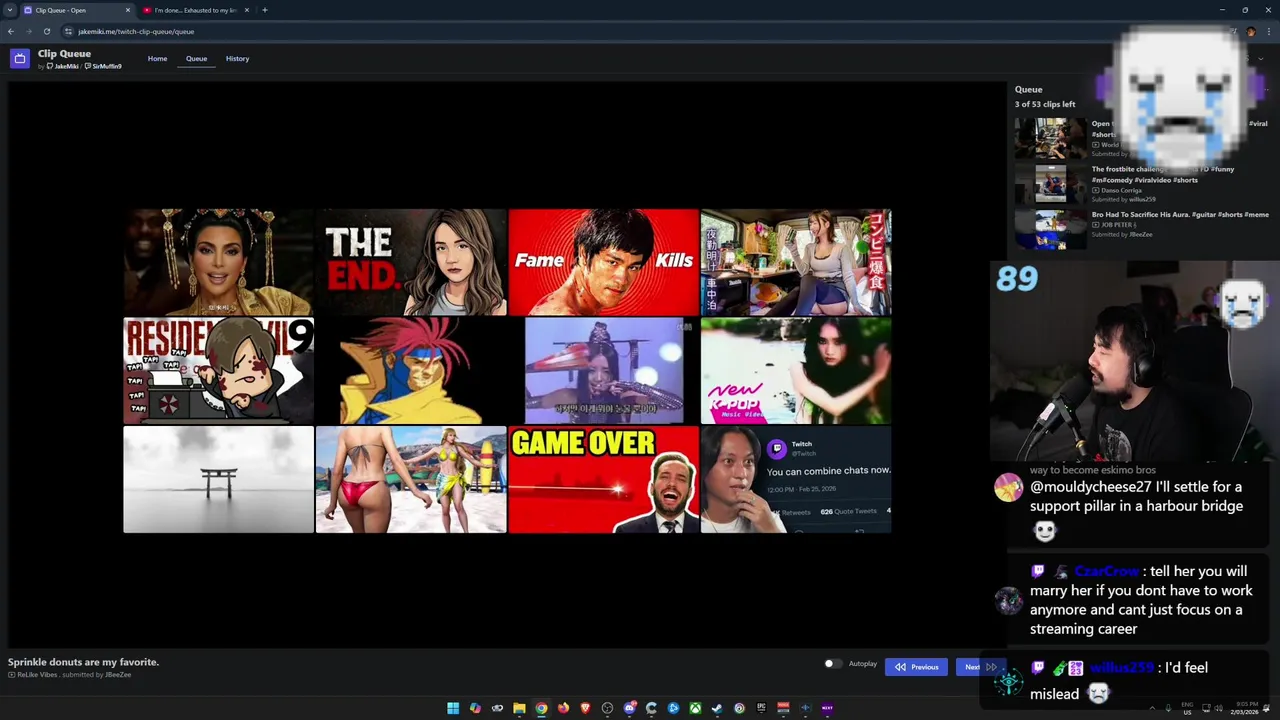Open the beach bikini fighters video thumbnail
This screenshot has height=720, width=1280.
click(411, 480)
